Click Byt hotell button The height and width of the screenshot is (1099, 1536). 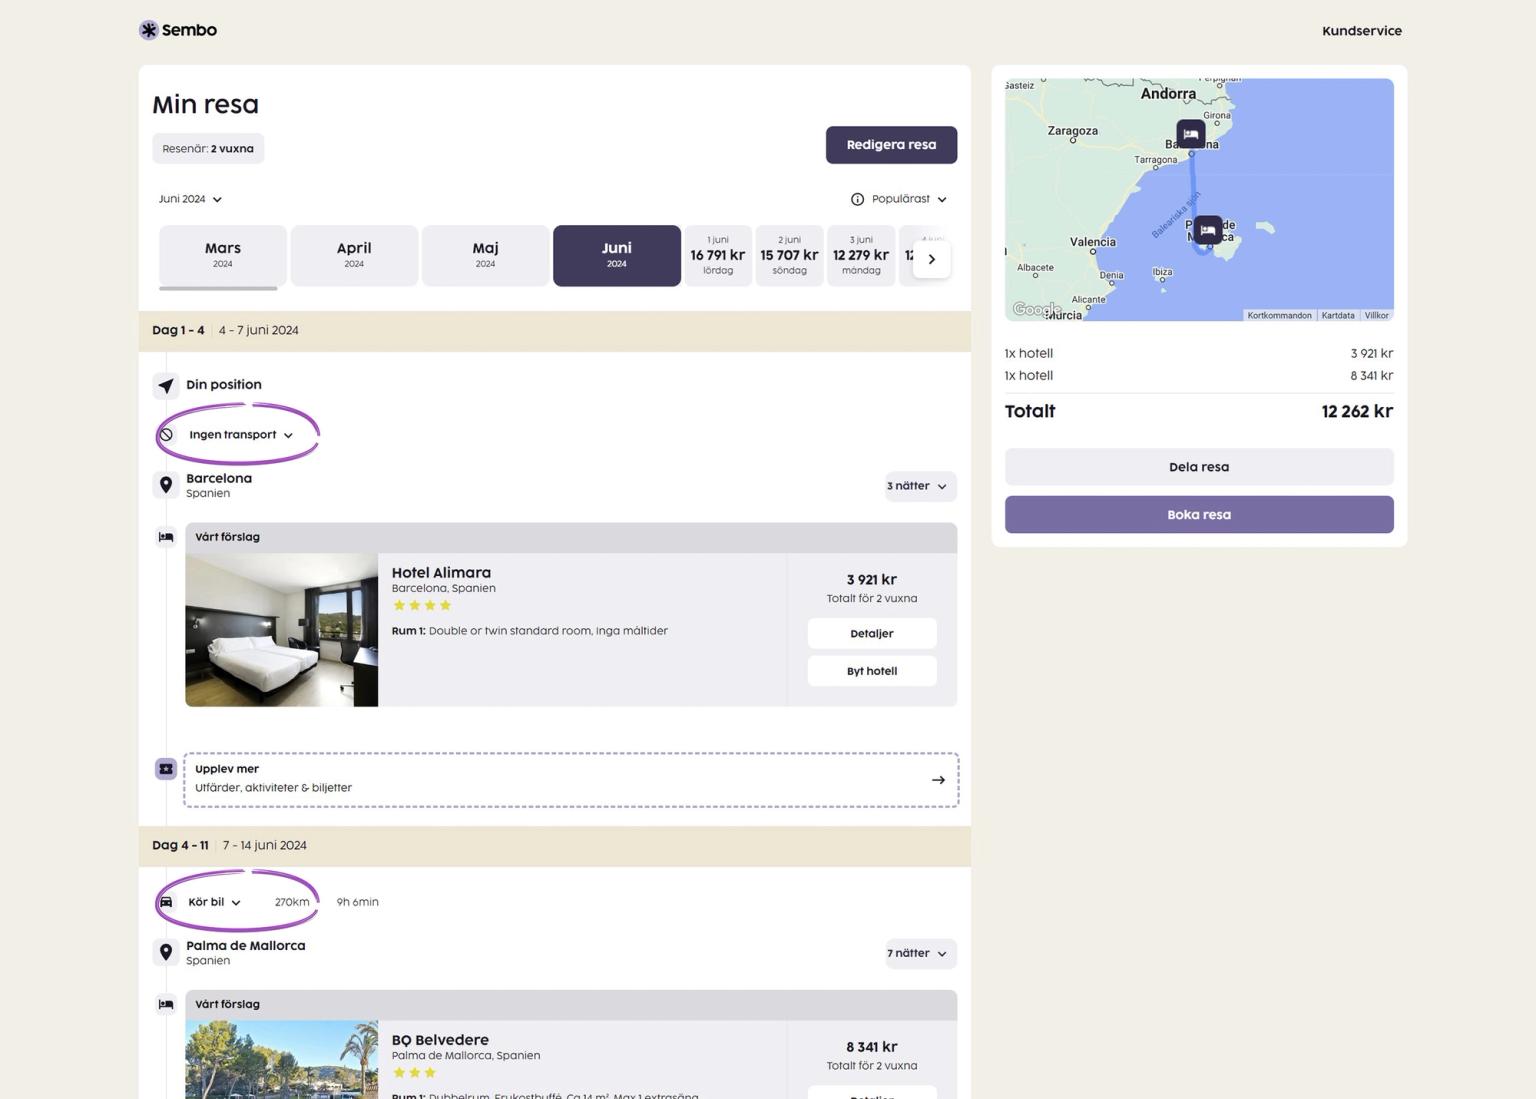coord(872,671)
